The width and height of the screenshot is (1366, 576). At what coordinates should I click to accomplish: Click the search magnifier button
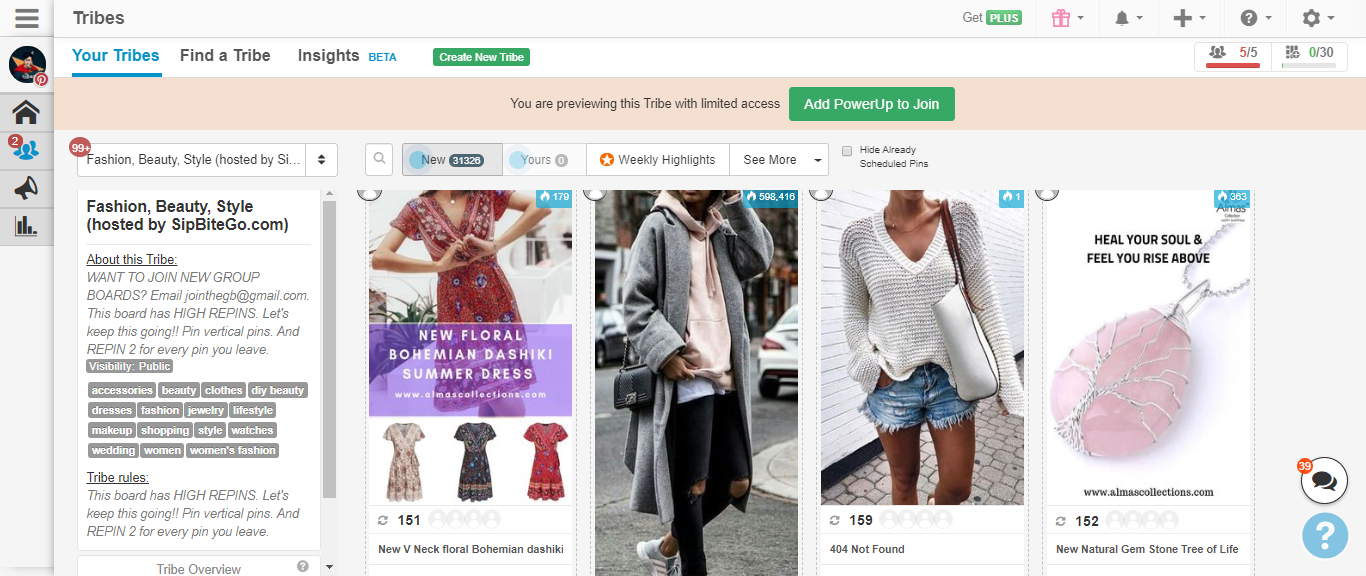(x=379, y=159)
